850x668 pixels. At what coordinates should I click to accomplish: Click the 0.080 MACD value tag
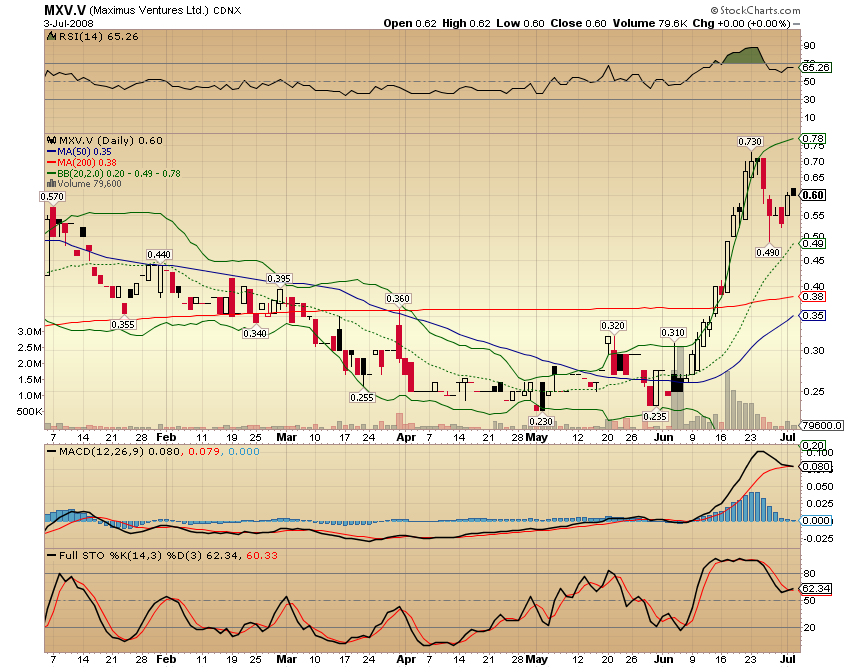(x=815, y=466)
